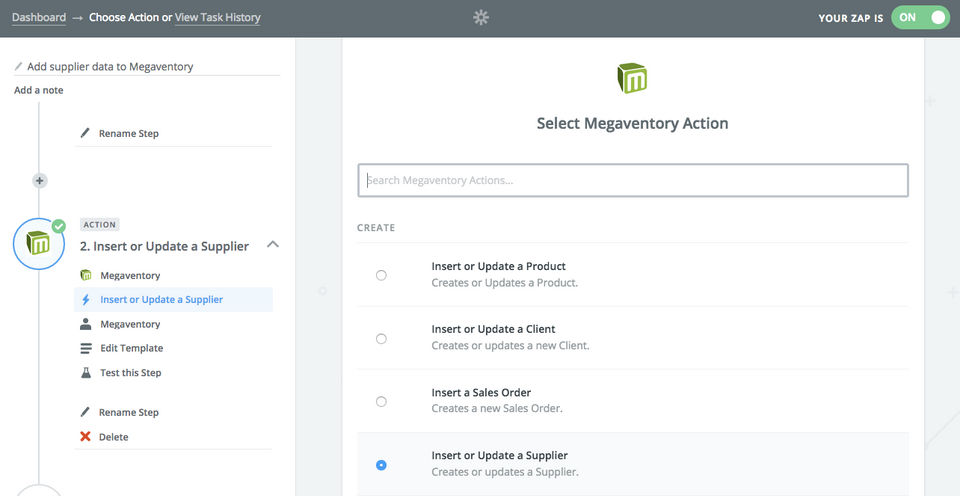The width and height of the screenshot is (960, 496).
Task: Select the Insert or Update a Client radio button
Action: pyautogui.click(x=381, y=339)
